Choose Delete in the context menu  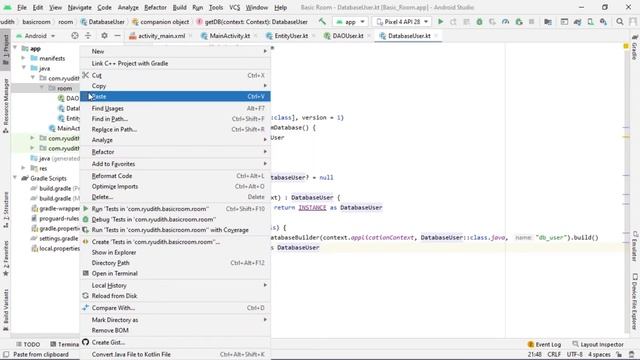[175, 197]
